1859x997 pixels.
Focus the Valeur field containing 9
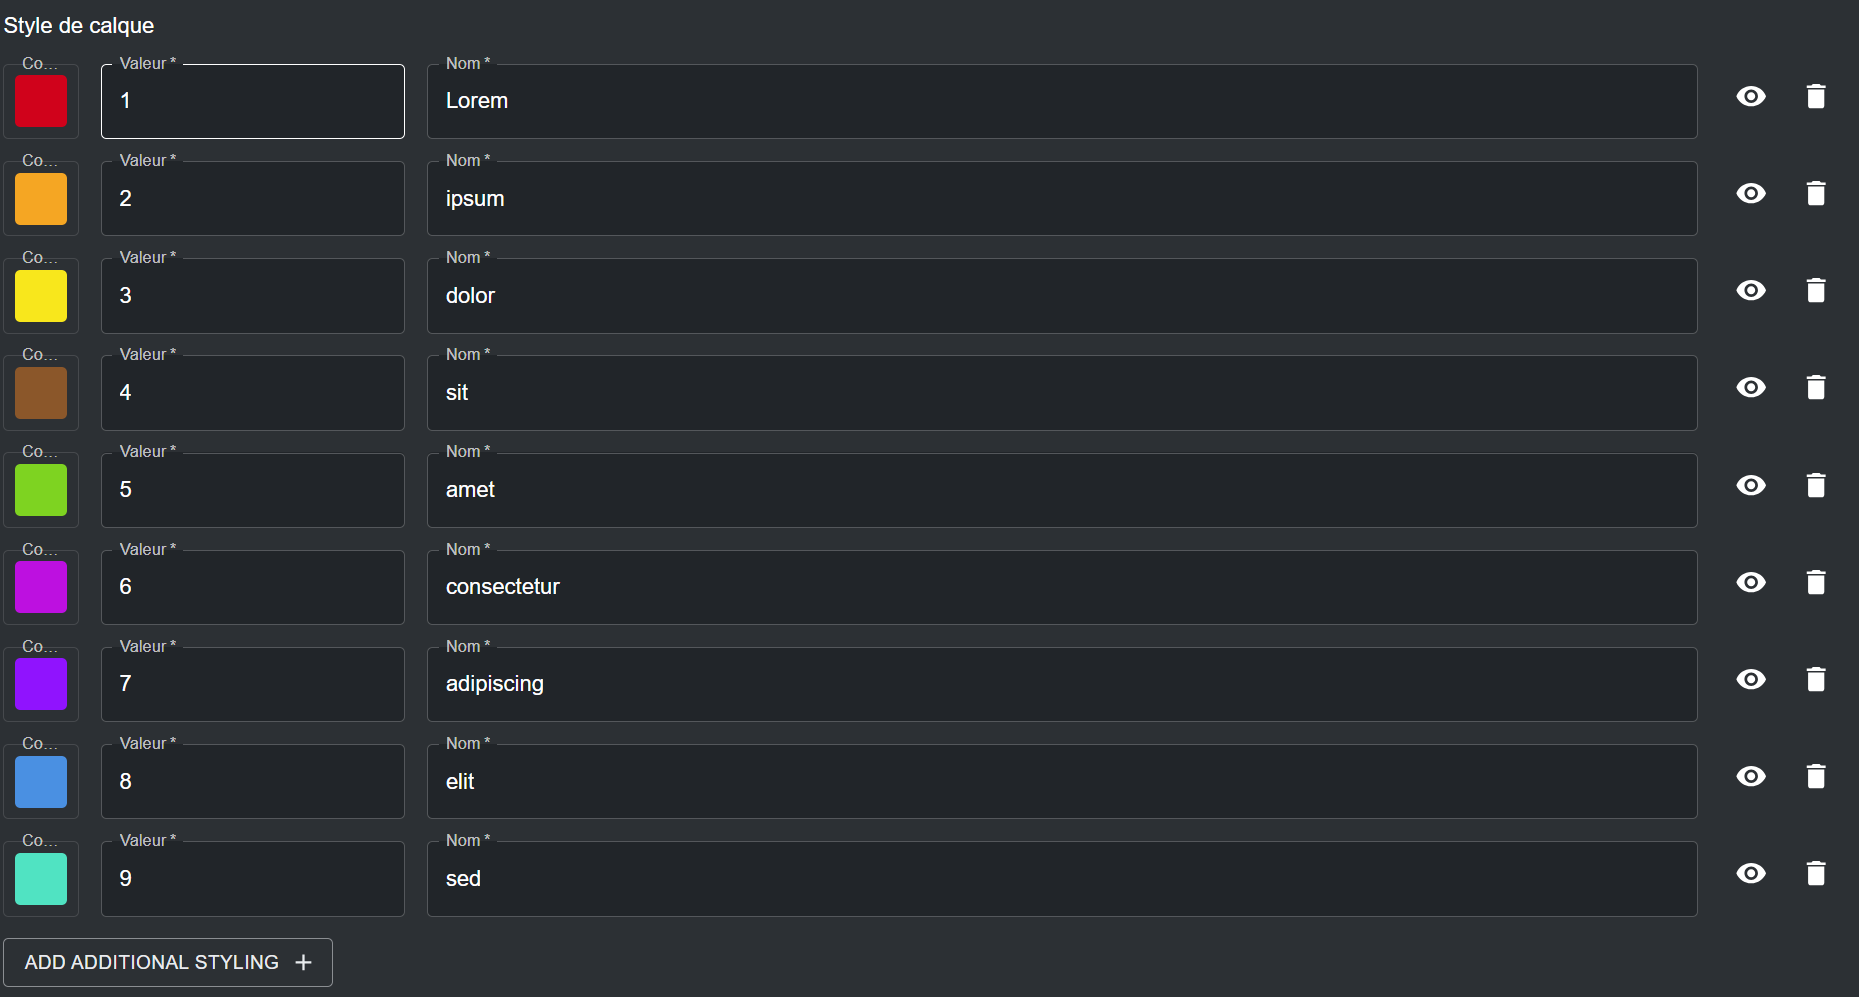[253, 879]
